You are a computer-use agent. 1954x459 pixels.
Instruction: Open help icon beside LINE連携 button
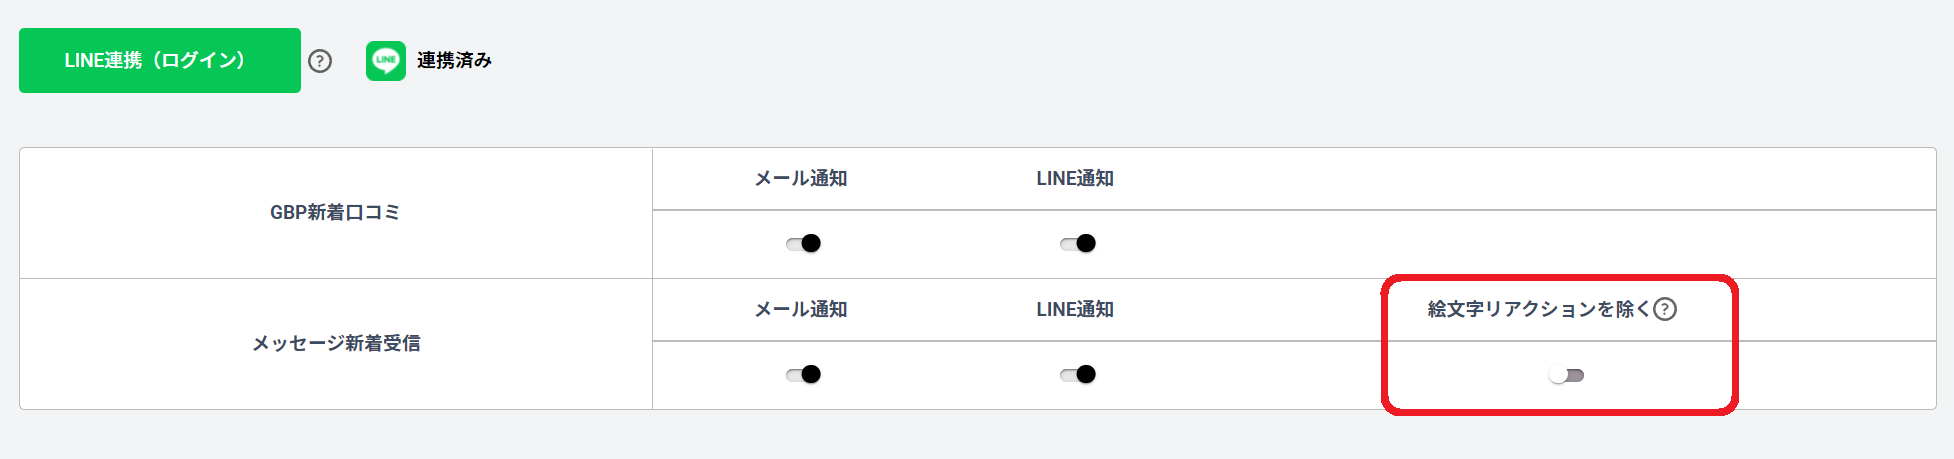click(x=320, y=61)
